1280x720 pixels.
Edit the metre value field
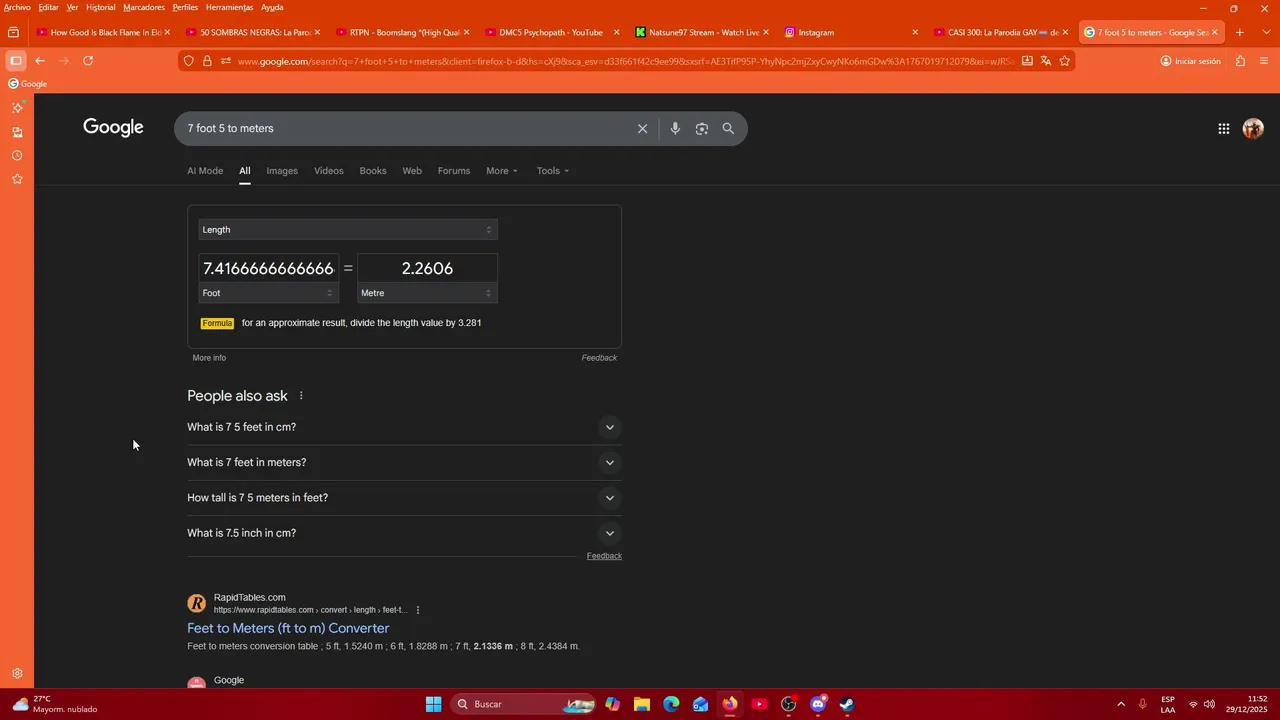tap(427, 268)
